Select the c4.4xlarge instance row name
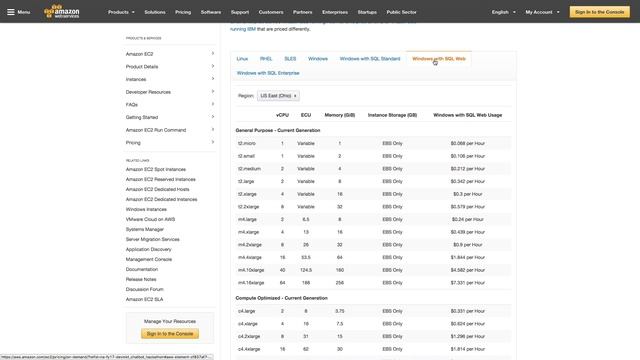The height and width of the screenshot is (360, 640). point(249,349)
